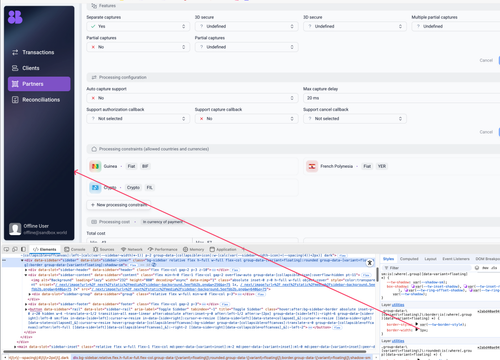Click New processing constraint button
The width and height of the screenshot is (500, 360).
coord(119,205)
